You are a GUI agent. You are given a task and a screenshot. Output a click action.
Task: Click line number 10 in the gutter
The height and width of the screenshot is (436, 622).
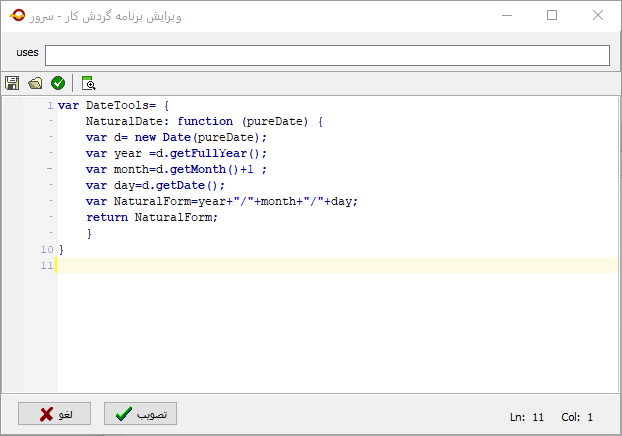pyautogui.click(x=47, y=249)
